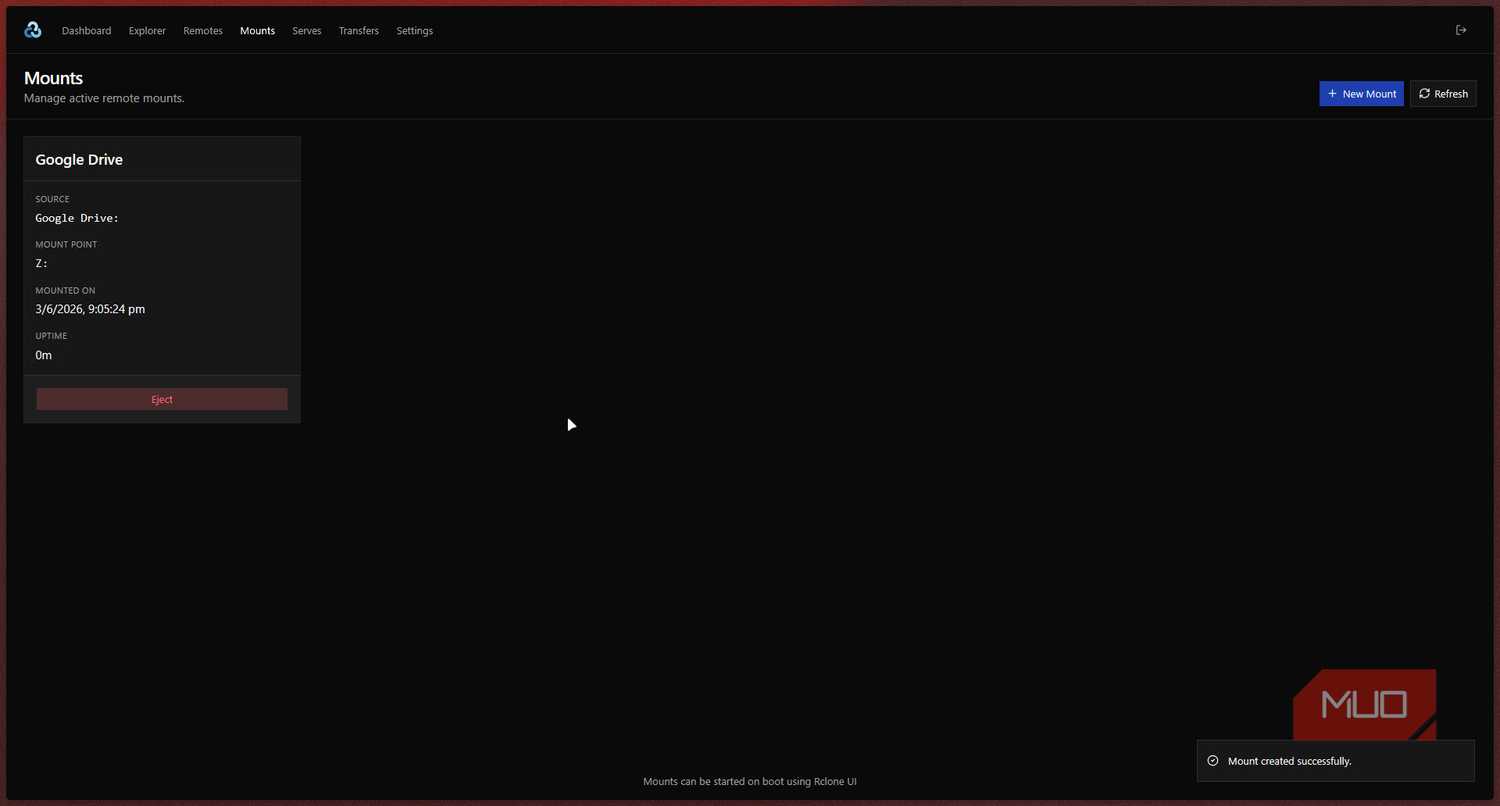1500x806 pixels.
Task: Click the logout icon in the header
Action: [x=1461, y=30]
